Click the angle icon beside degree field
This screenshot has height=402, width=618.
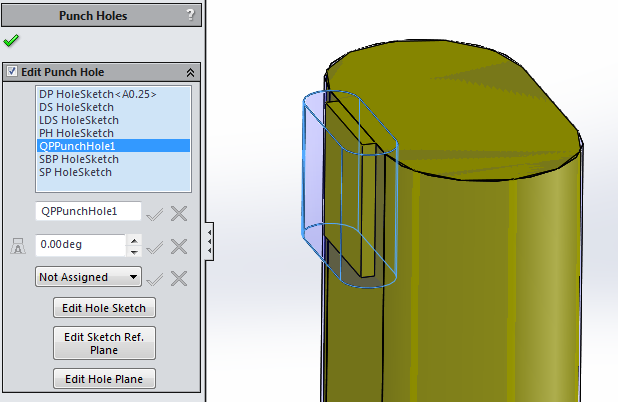tap(17, 246)
